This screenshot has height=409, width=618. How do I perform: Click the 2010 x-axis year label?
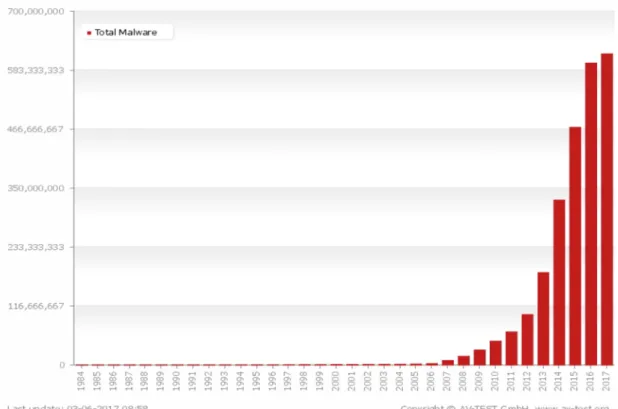coord(495,381)
